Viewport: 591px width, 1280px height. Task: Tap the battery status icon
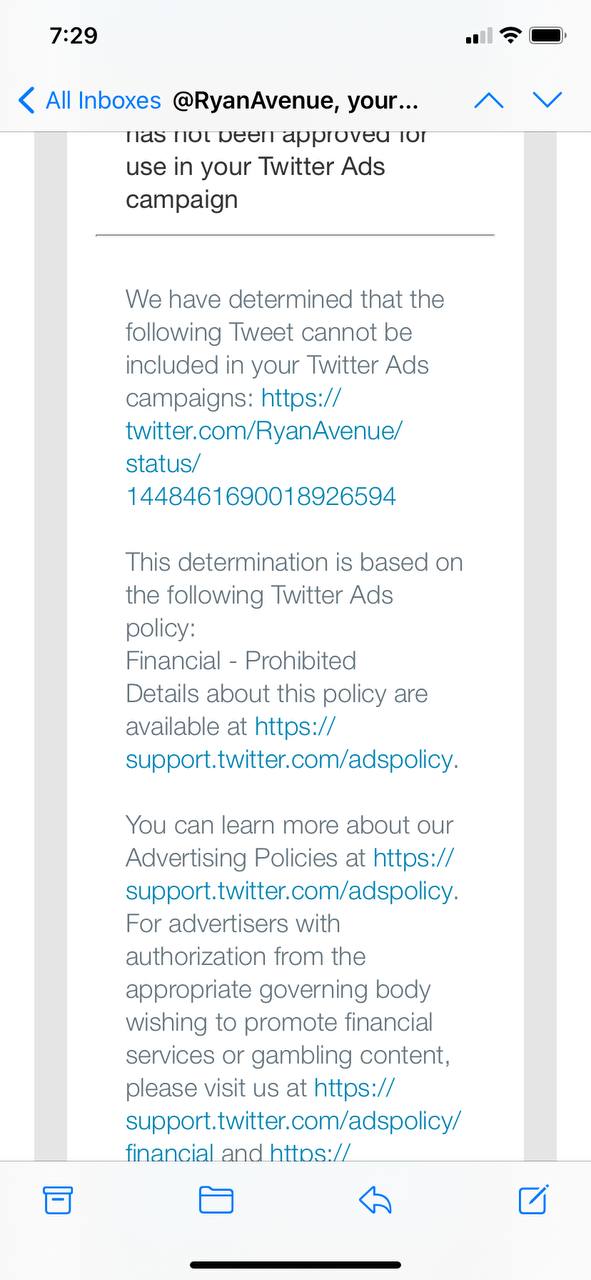click(548, 36)
